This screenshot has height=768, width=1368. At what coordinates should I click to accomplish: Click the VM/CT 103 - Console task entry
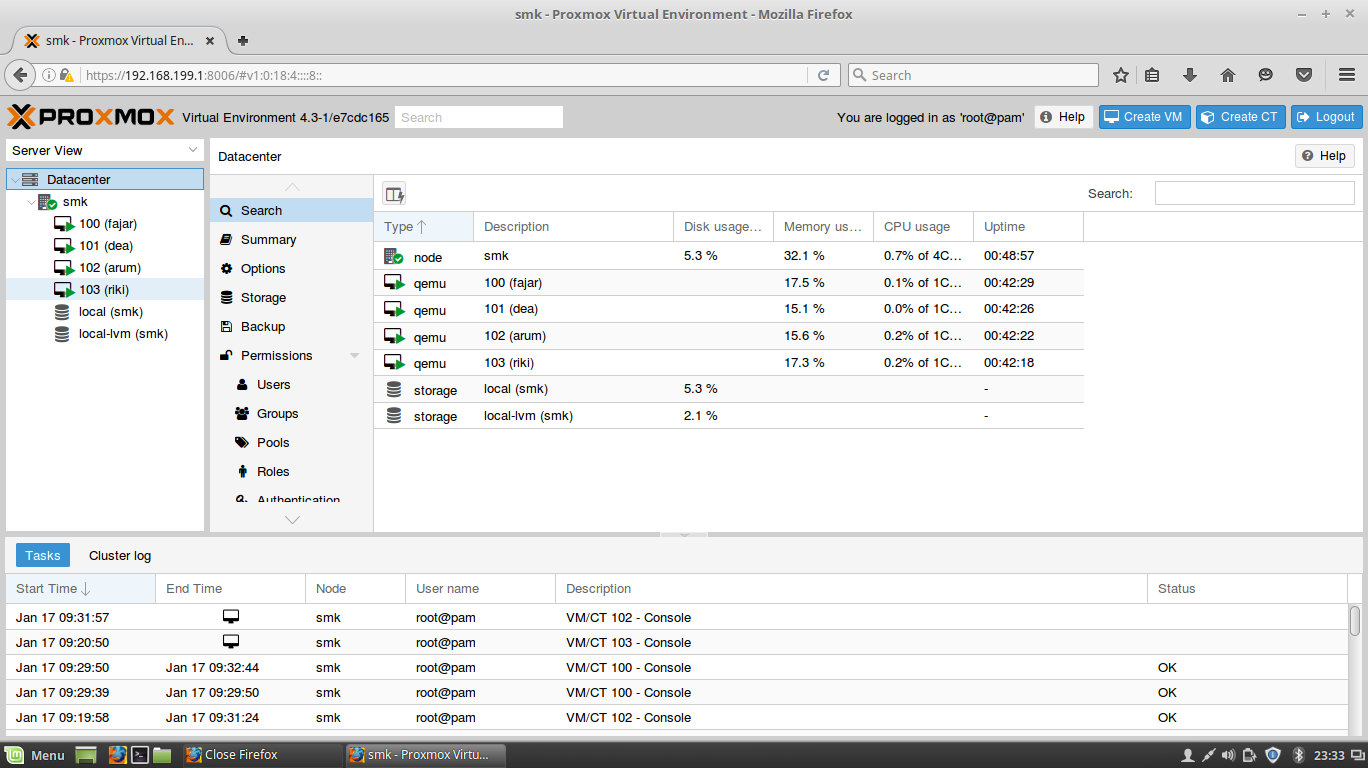tap(677, 643)
